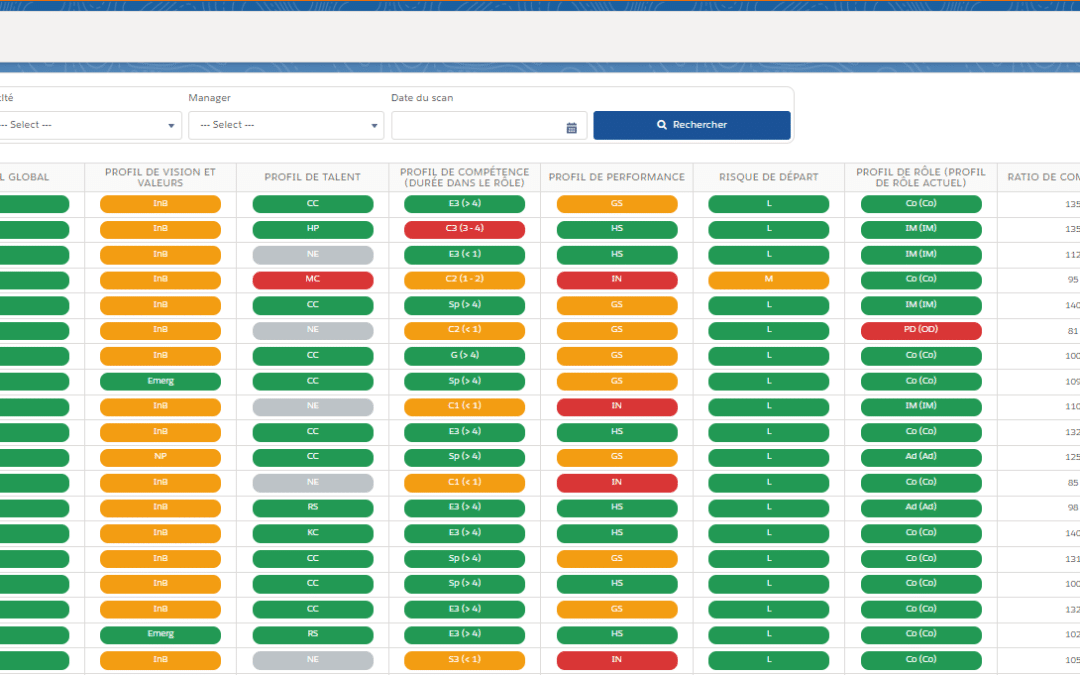Open the Manager select dropdown

[286, 125]
